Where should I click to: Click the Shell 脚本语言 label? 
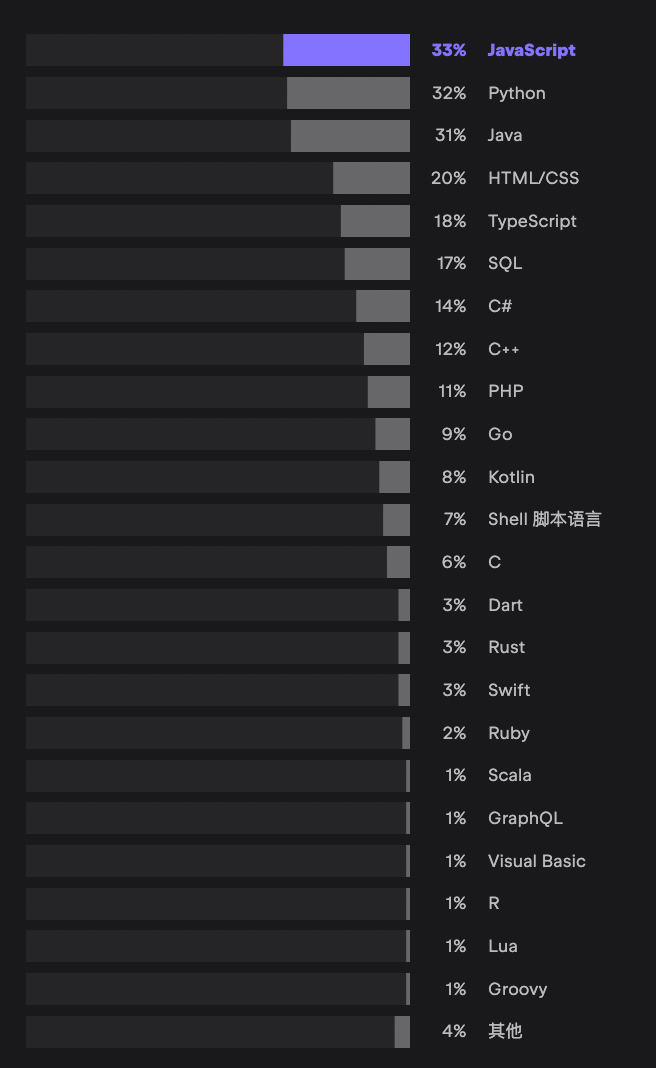(x=544, y=519)
